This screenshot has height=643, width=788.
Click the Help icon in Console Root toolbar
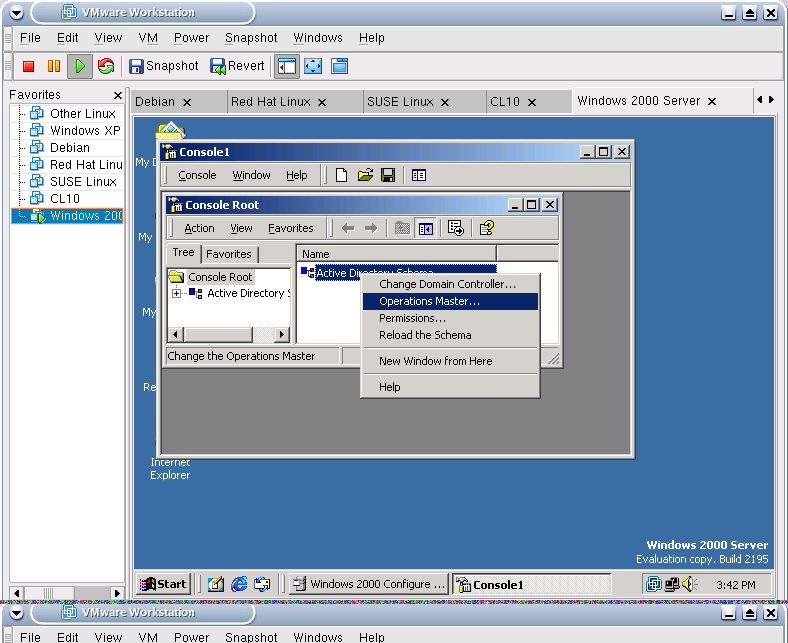click(x=486, y=229)
